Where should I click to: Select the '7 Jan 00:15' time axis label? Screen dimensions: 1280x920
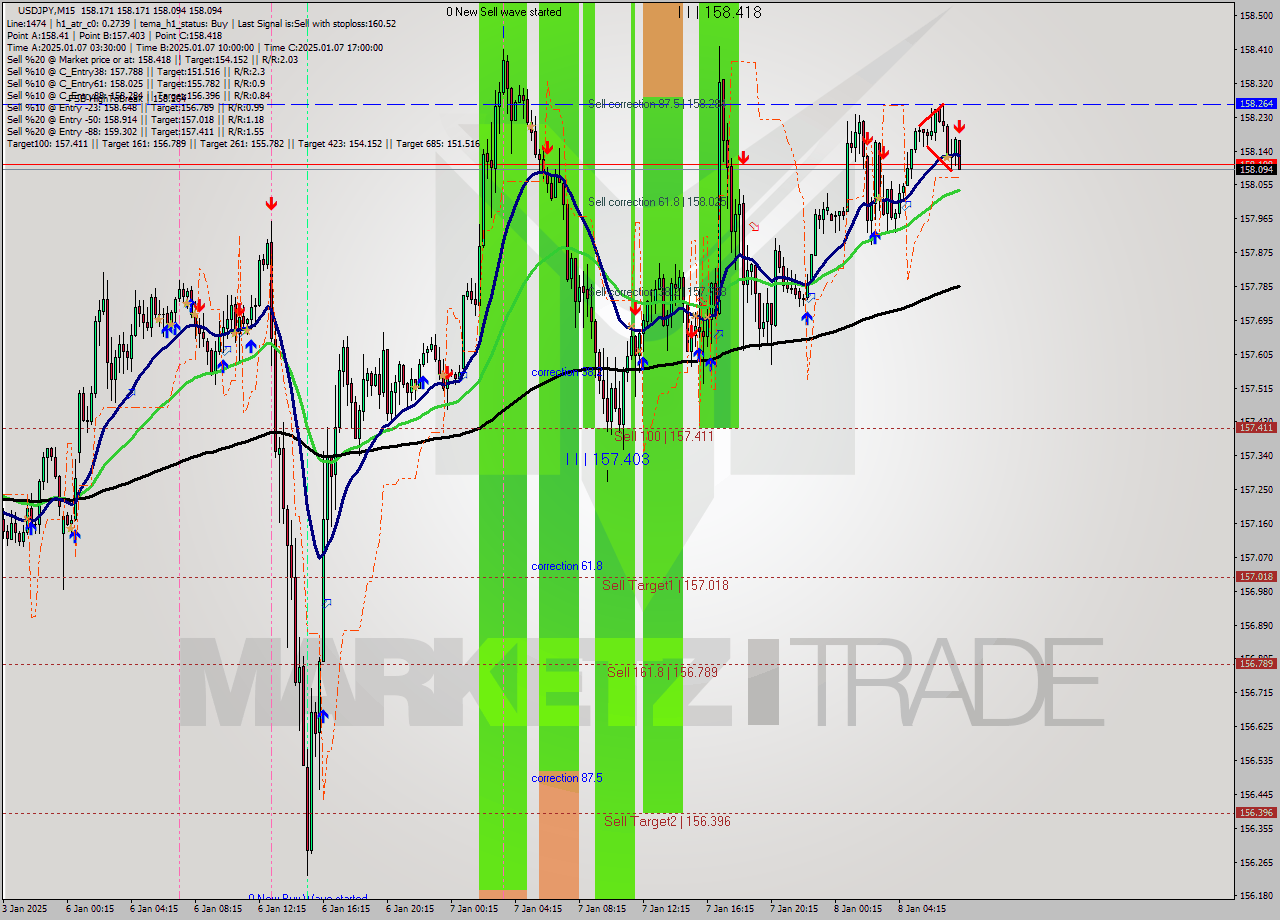click(474, 909)
